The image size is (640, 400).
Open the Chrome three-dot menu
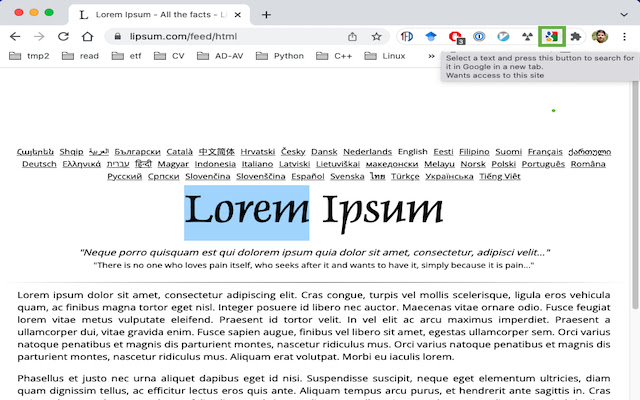(624, 37)
